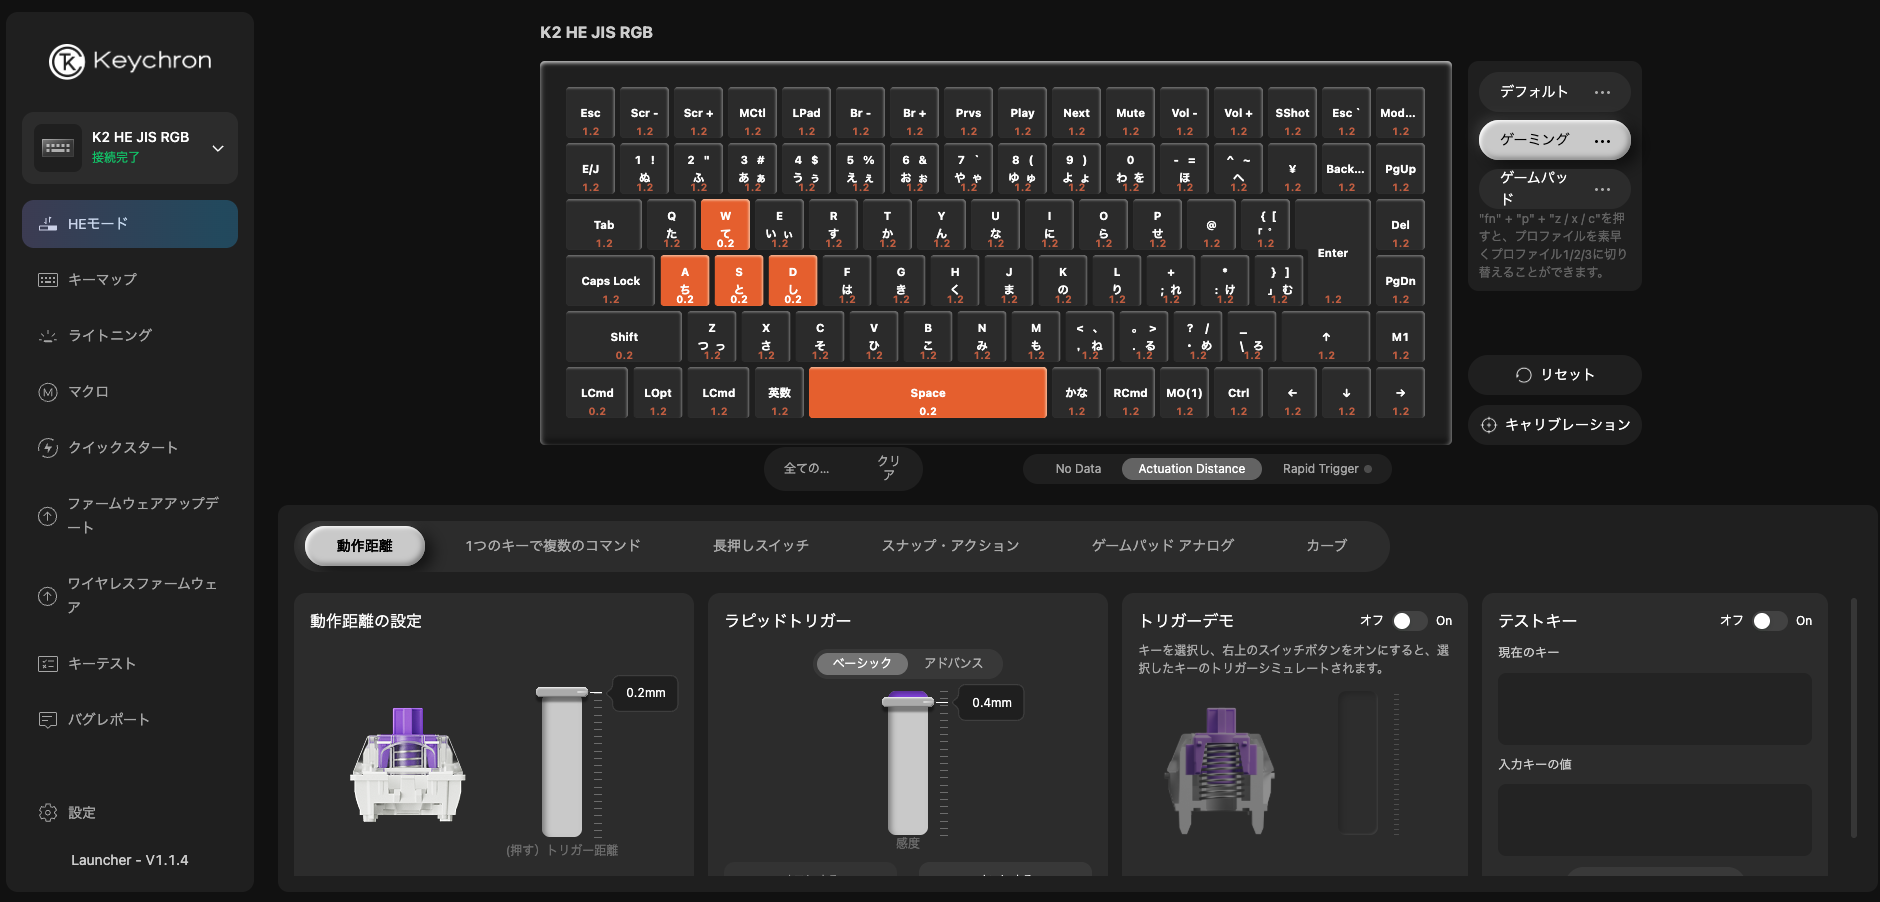Open the キーマップ keyboard icon
Screen dimensions: 1880x902
click(x=48, y=280)
